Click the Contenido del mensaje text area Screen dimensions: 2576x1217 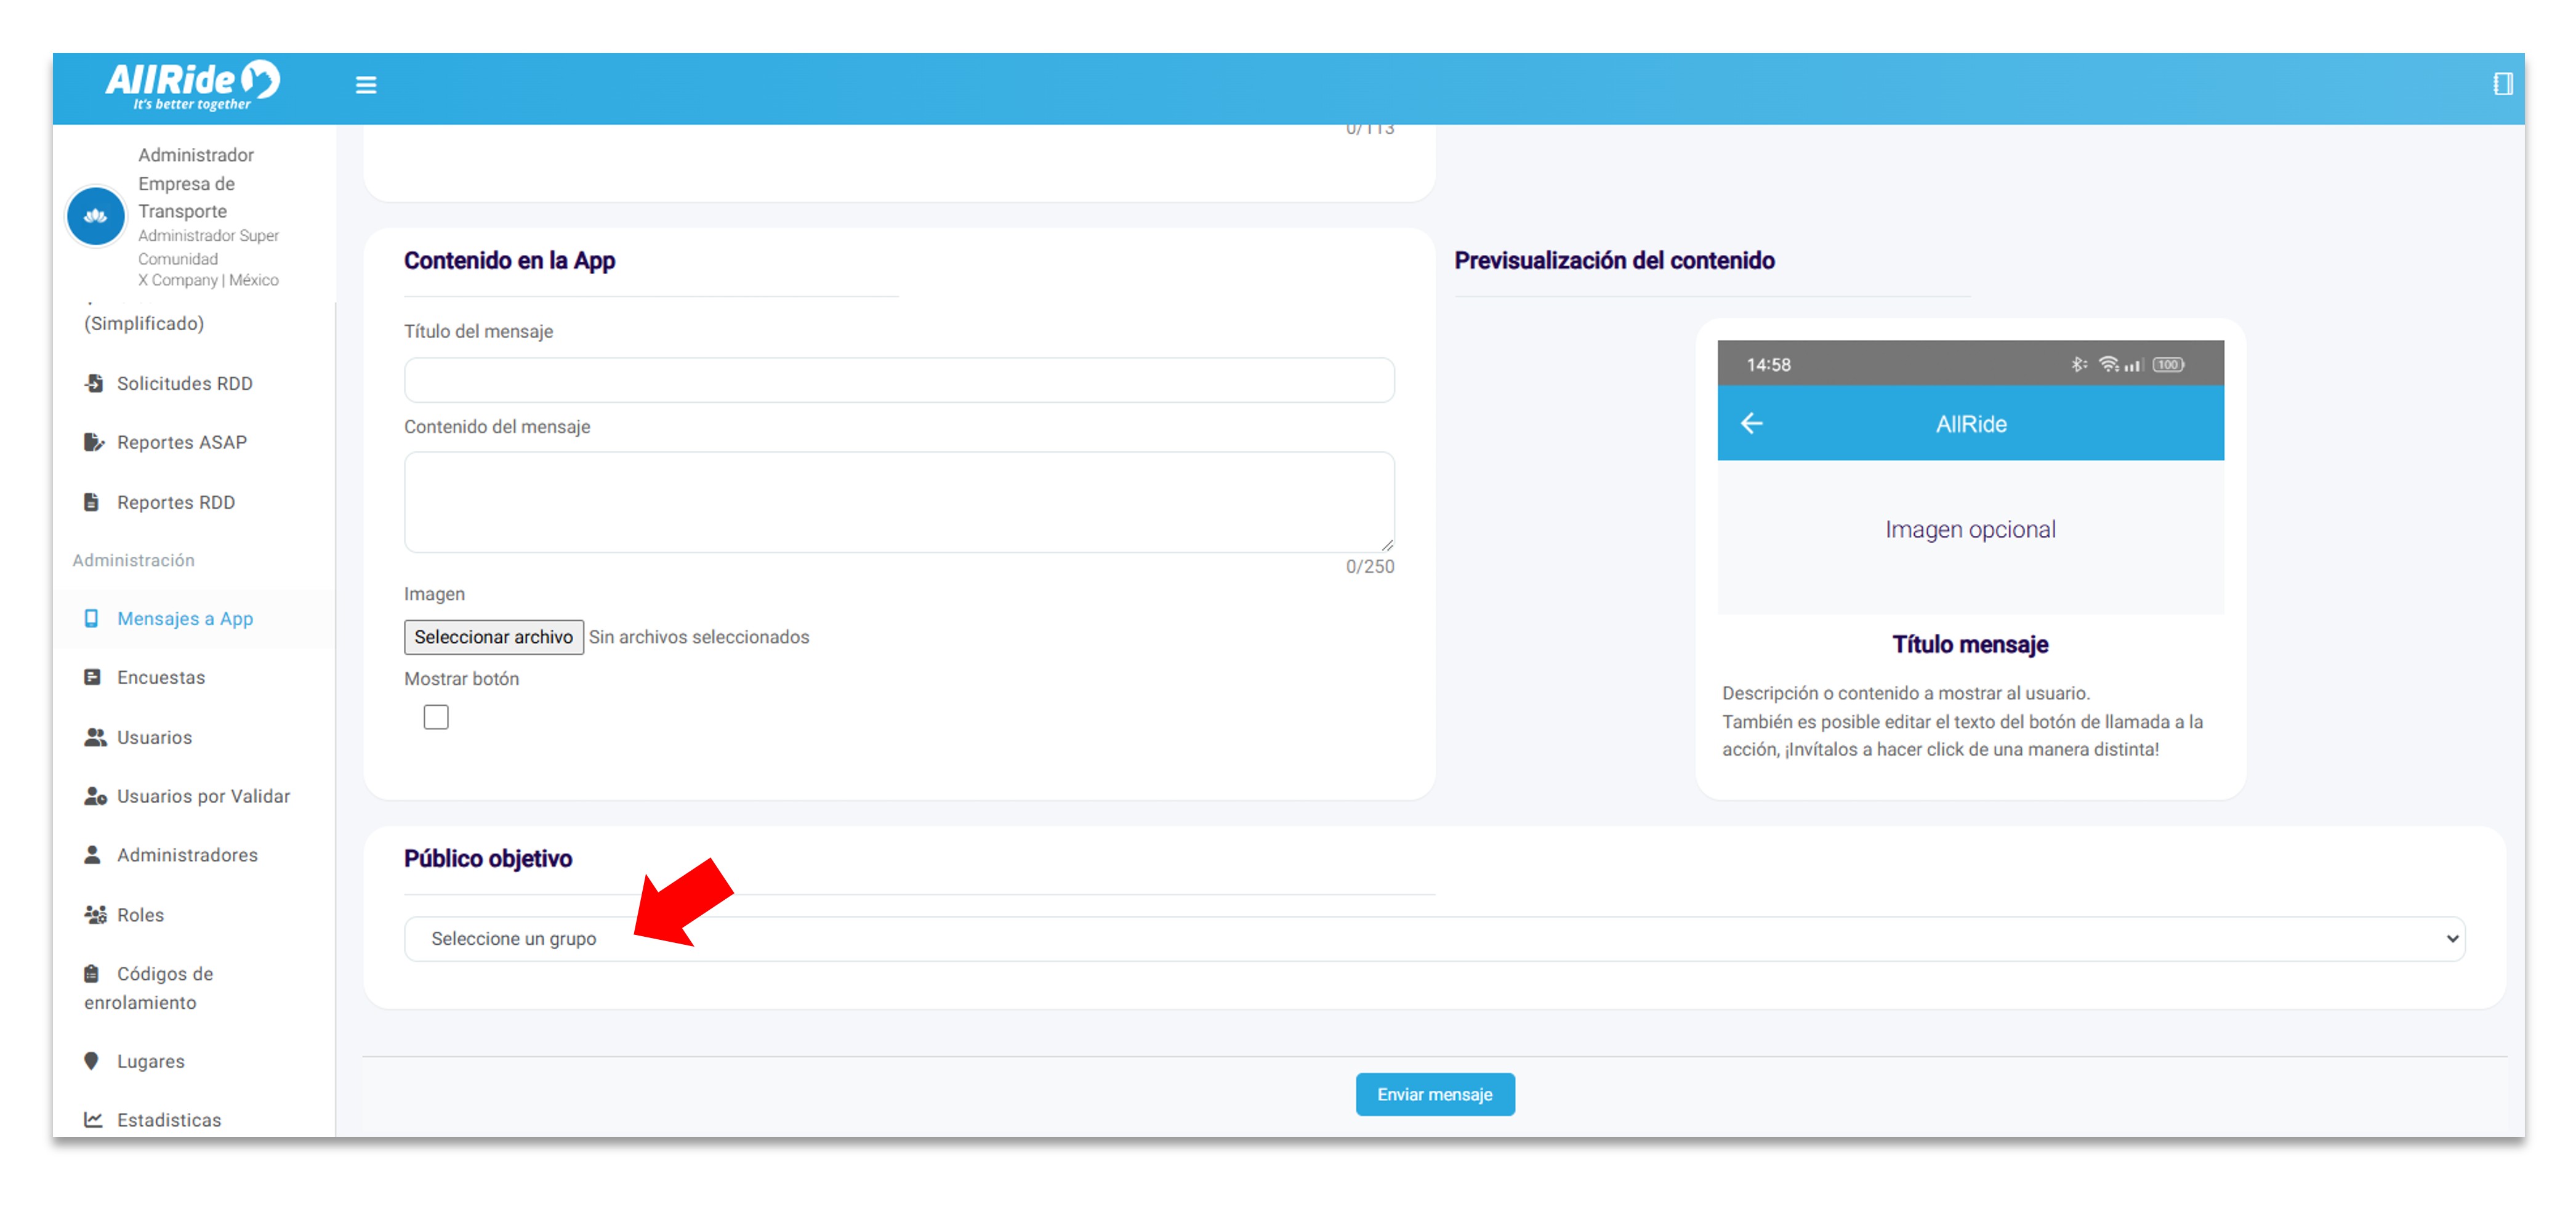pyautogui.click(x=898, y=501)
